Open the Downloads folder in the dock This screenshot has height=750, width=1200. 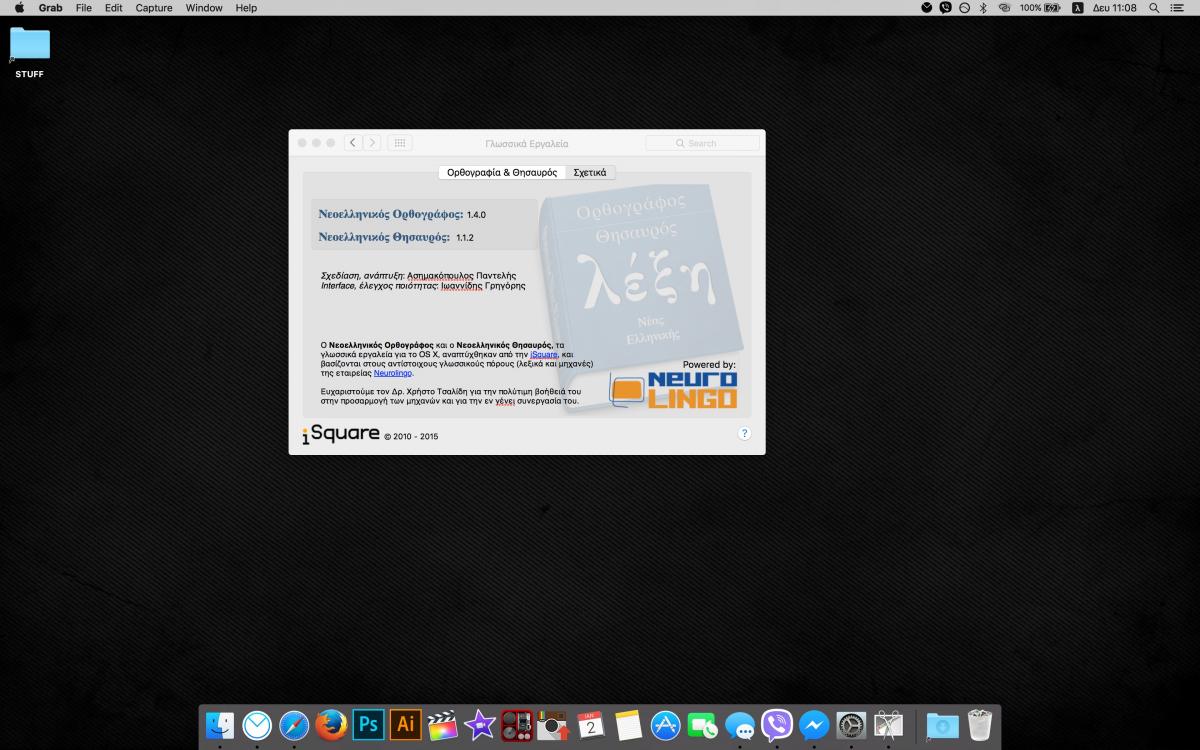tap(942, 725)
